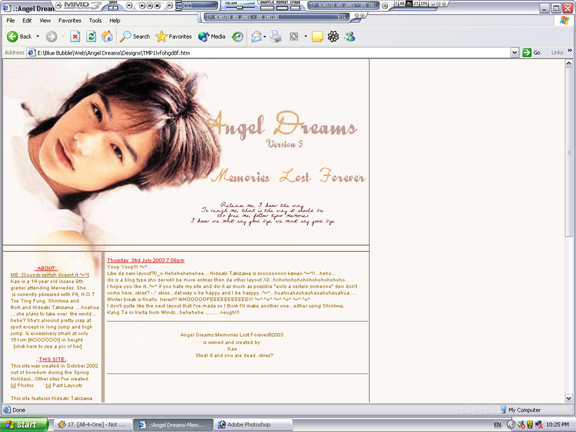This screenshot has height=432, width=576.
Task: Click the My Computer zone in status bar
Action: pyautogui.click(x=520, y=410)
